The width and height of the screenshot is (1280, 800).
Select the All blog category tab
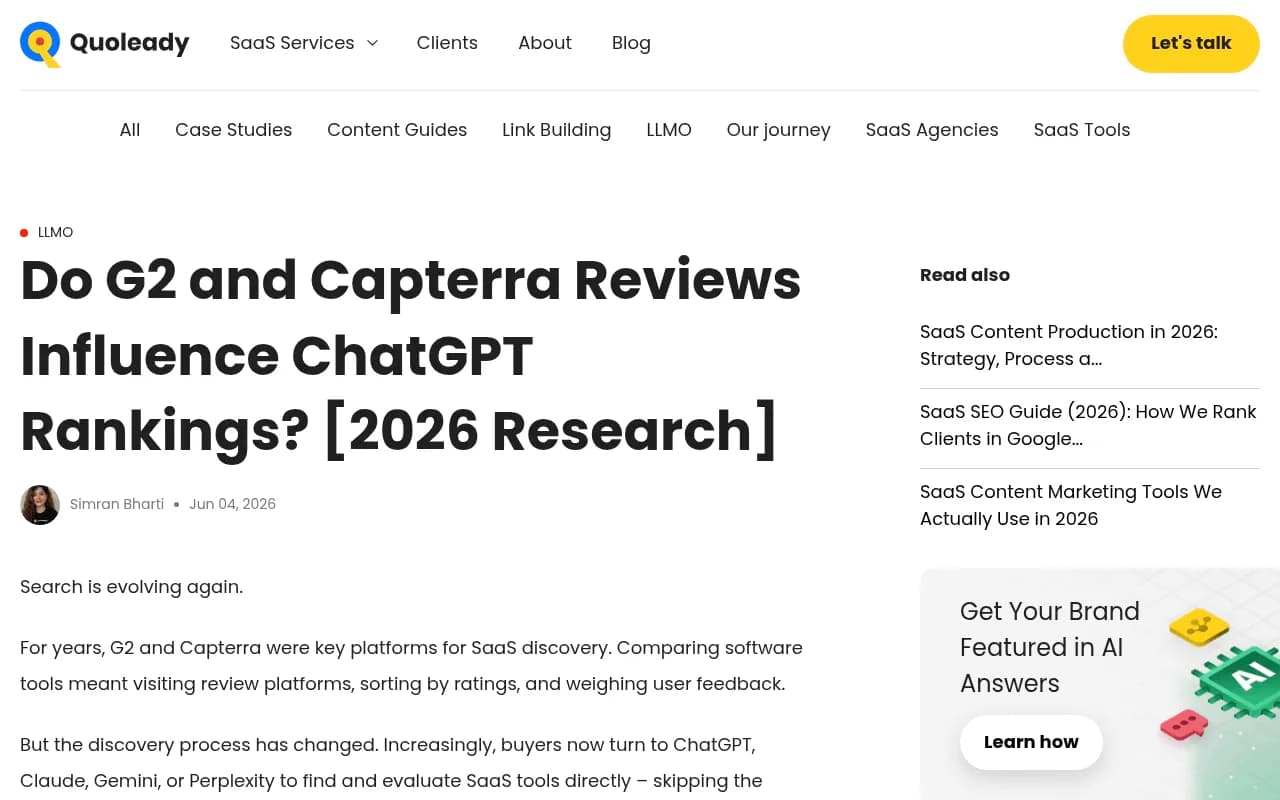click(x=130, y=130)
